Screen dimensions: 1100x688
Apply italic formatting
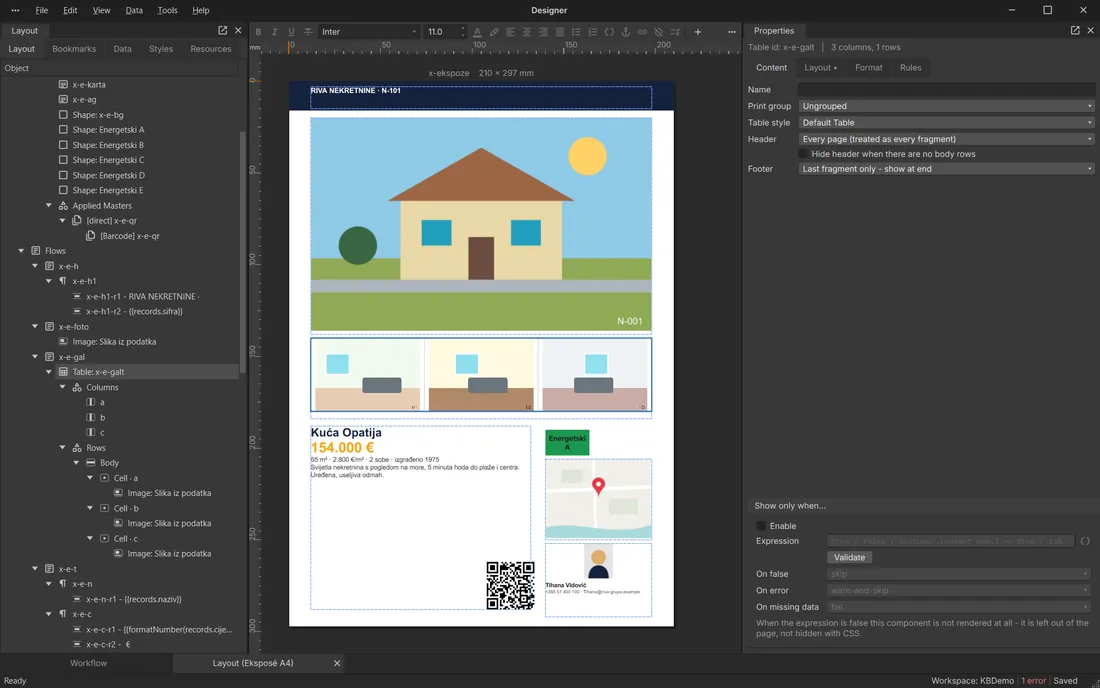(274, 32)
